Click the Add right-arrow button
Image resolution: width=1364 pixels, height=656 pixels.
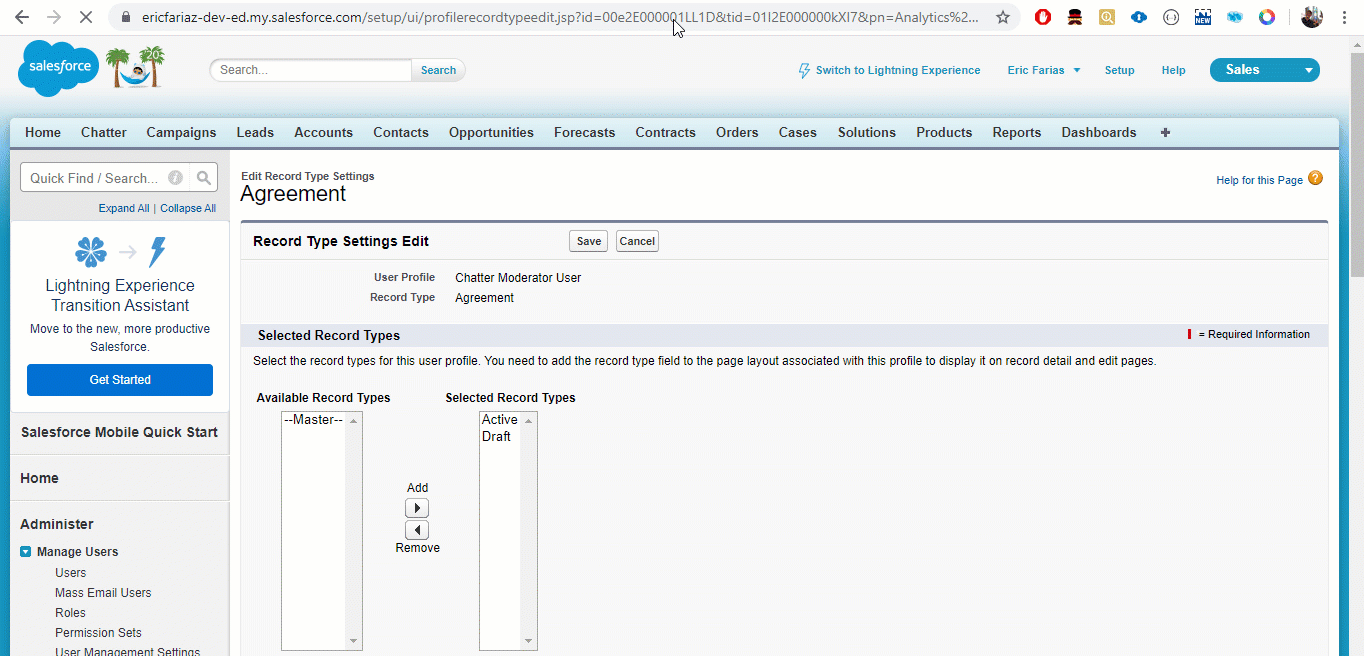click(417, 508)
